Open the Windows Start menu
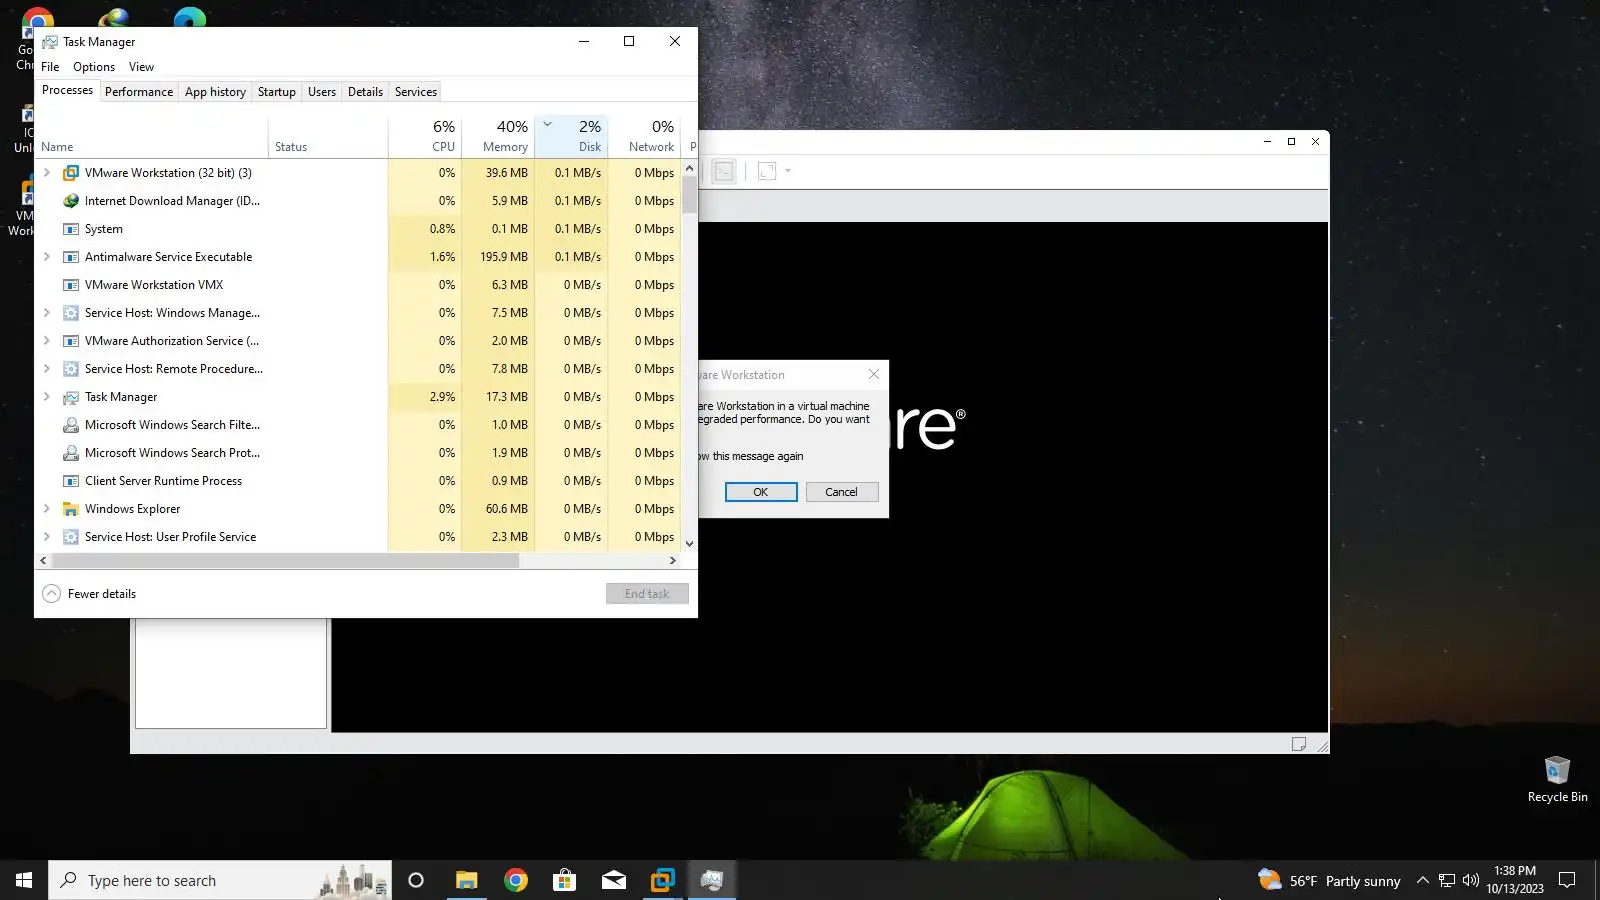This screenshot has width=1600, height=900. [24, 880]
